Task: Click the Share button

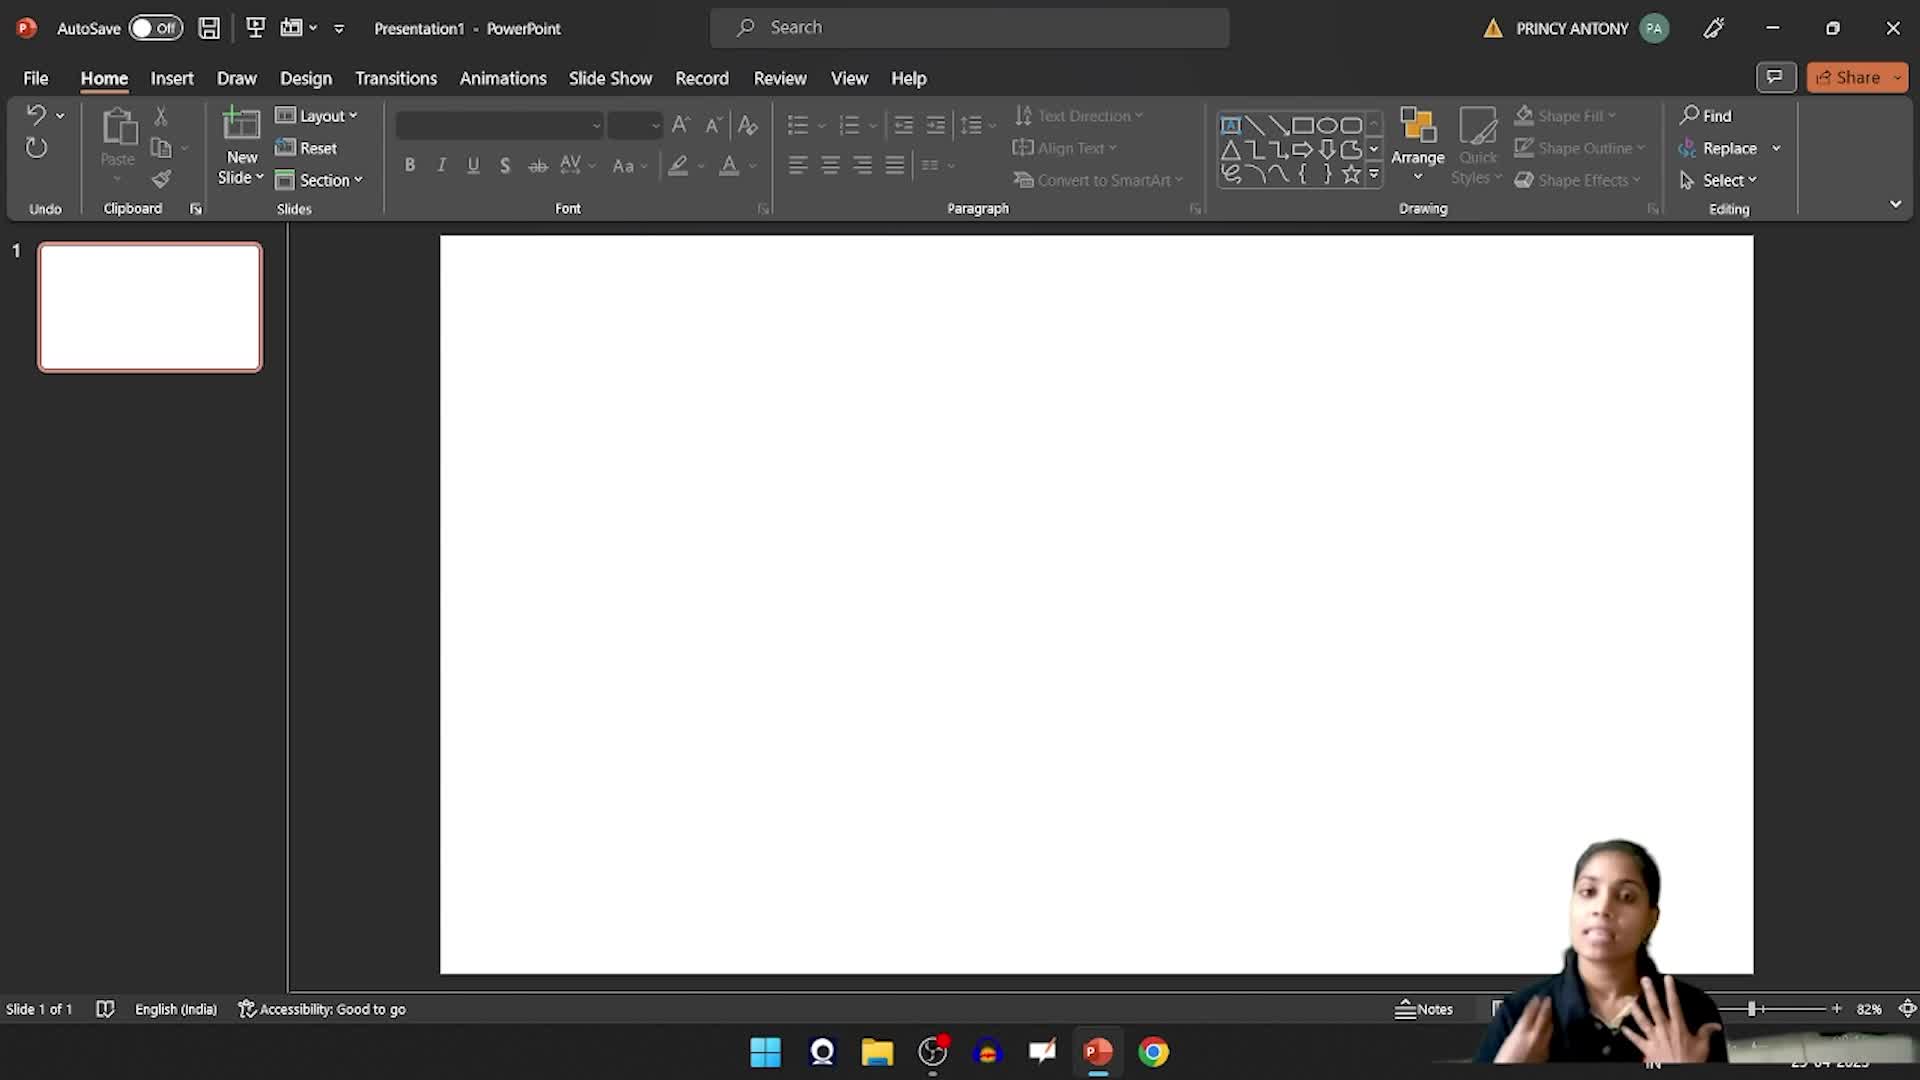Action: (1848, 77)
